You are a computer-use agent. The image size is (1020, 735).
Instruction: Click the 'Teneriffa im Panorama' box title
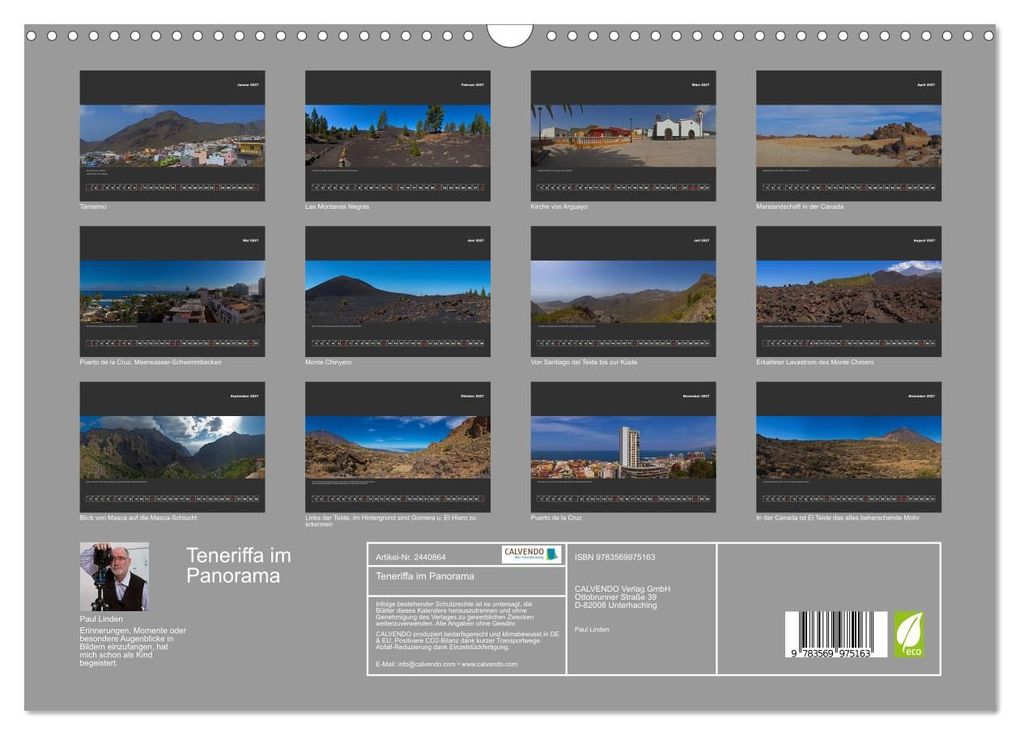425,576
